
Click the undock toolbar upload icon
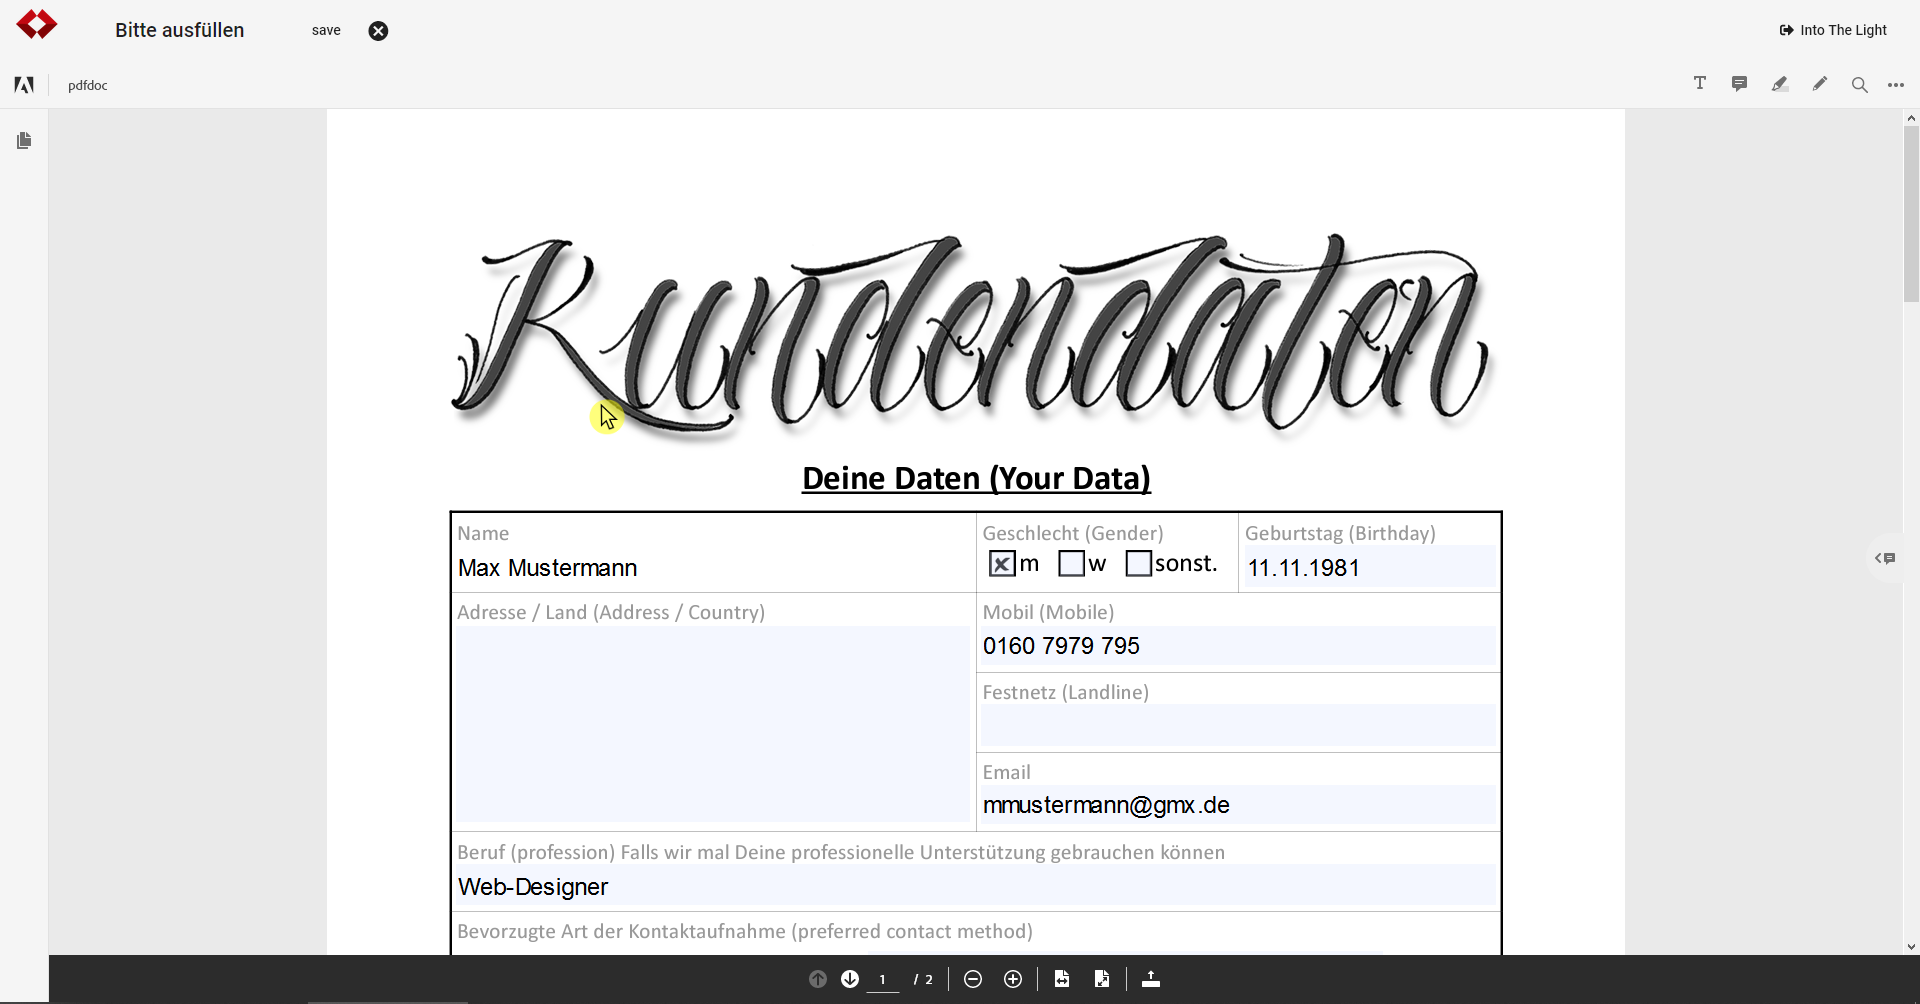pos(1151,979)
